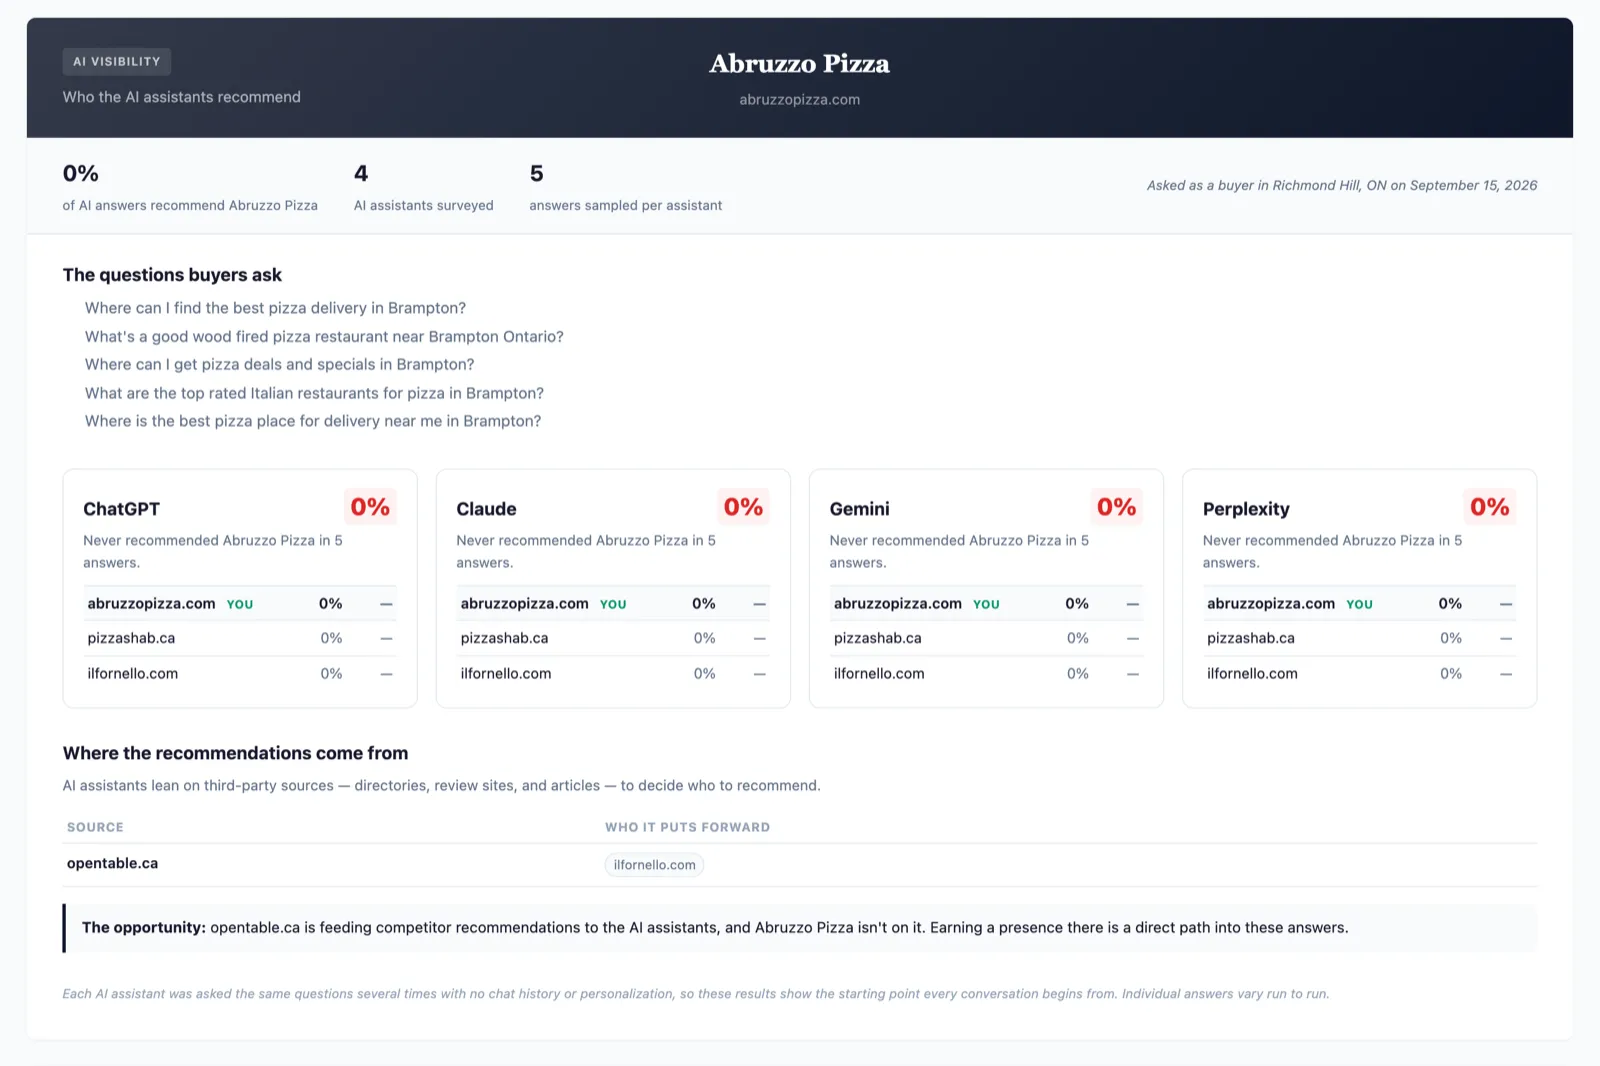Click the red 0% badge on ChatGPT card
Screen dimensions: 1600x1066
click(370, 507)
